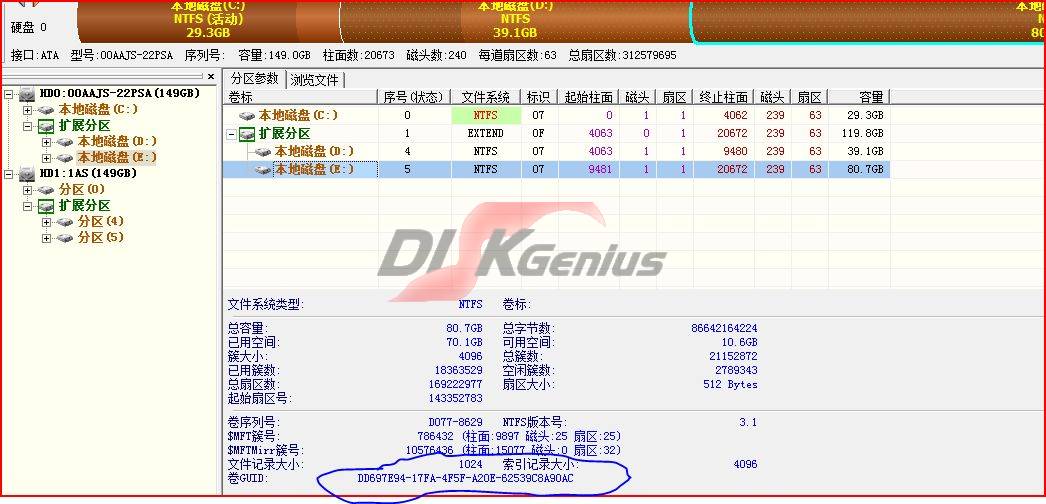Select the 分区(4) label in the tree
The image size is (1046, 504).
click(x=101, y=221)
